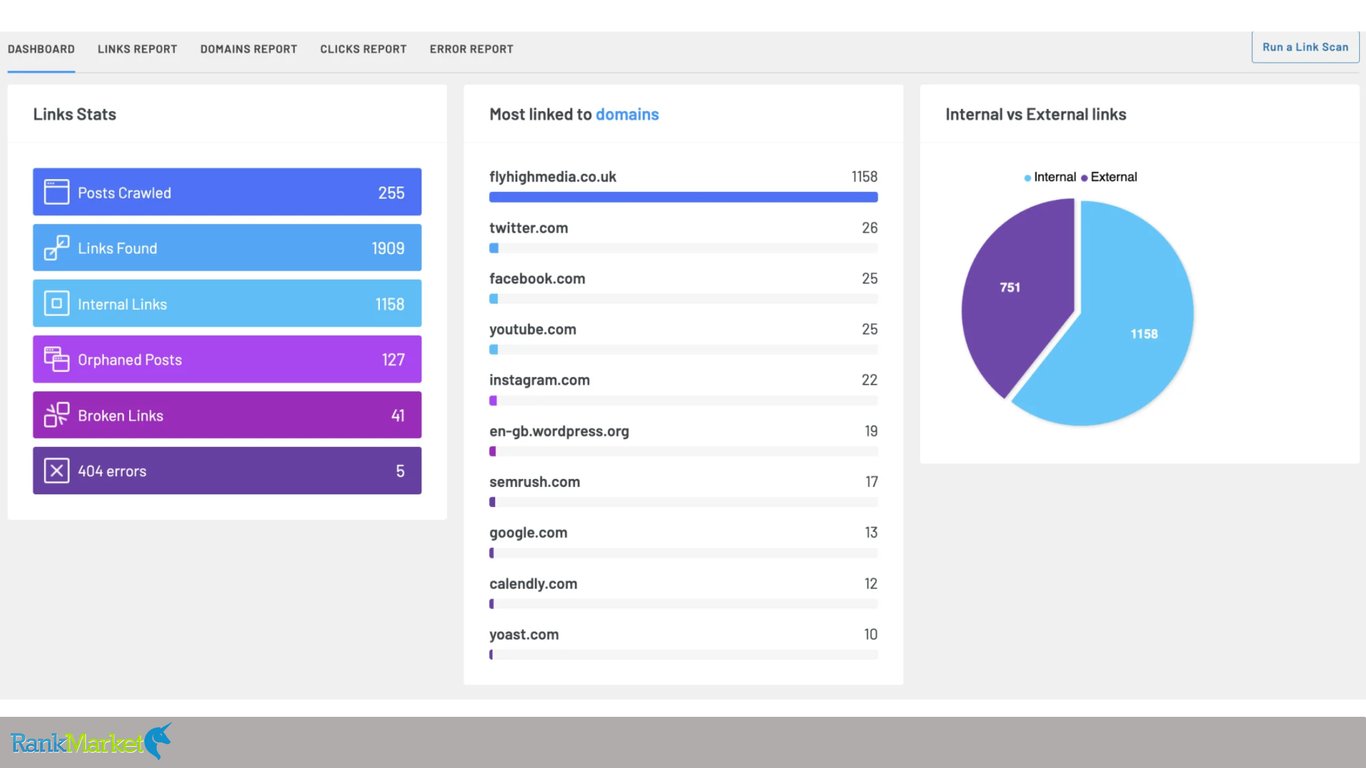1366x768 pixels.
Task: Open the Clicks Report tab
Action: 363,49
